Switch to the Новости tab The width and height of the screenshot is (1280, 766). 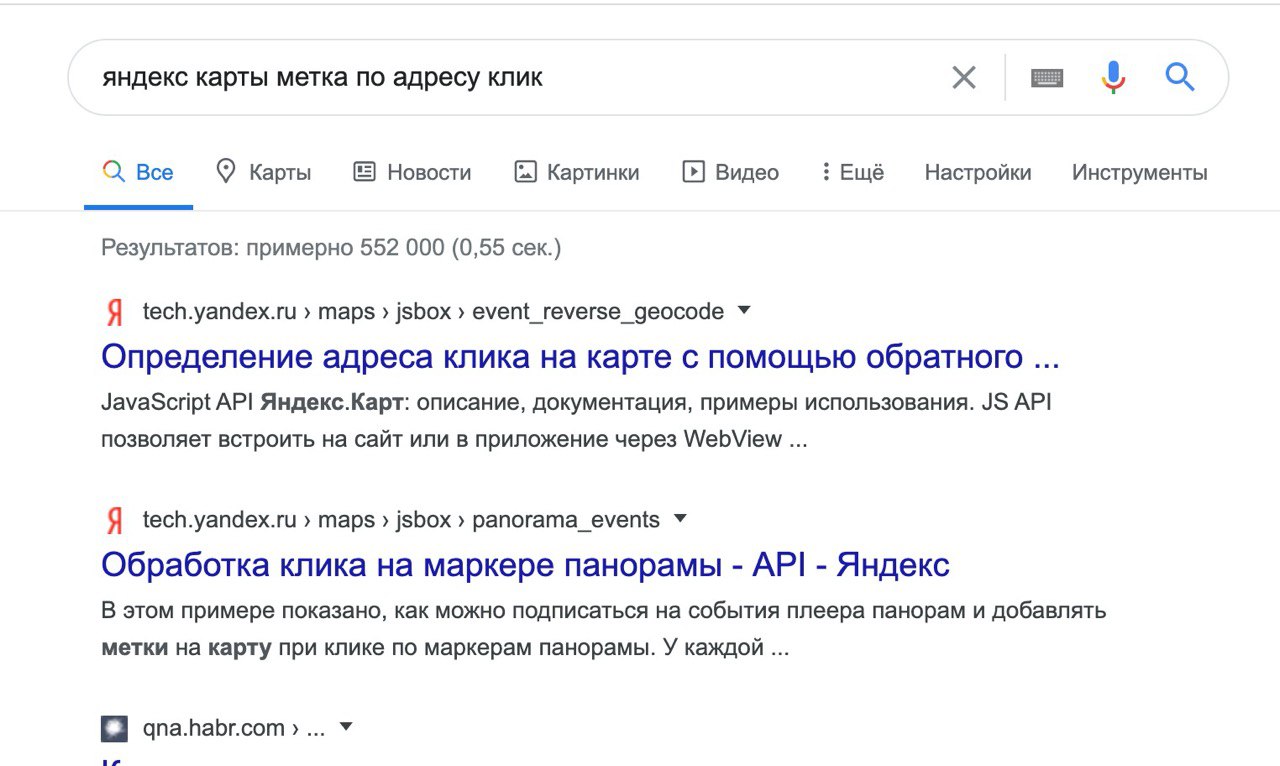point(412,173)
